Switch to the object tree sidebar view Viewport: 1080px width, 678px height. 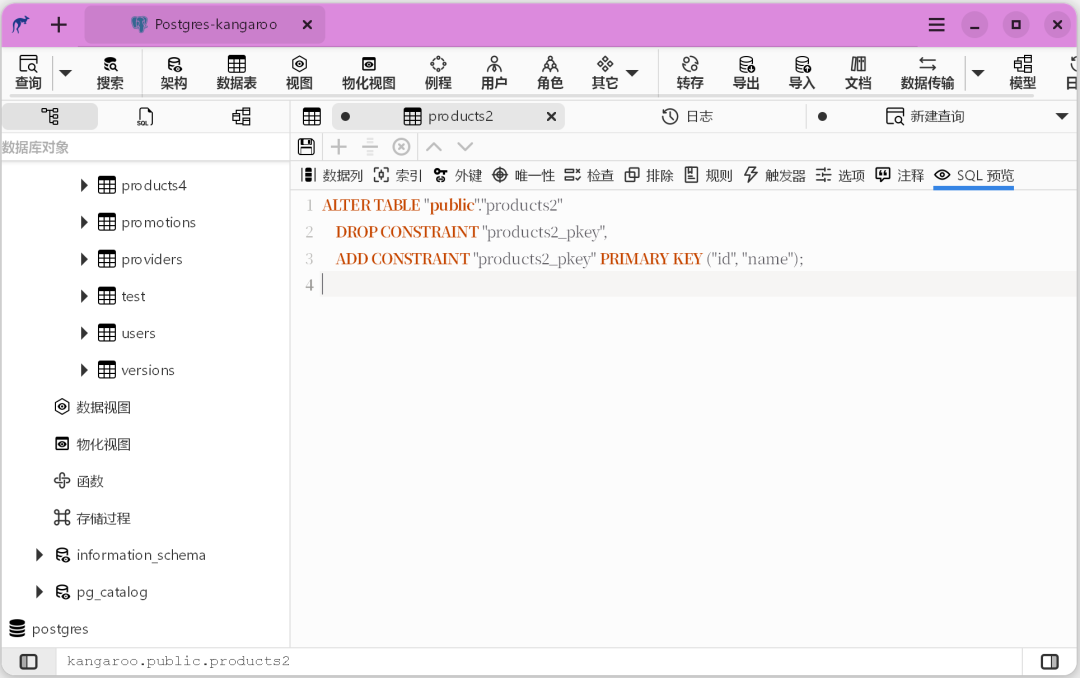50,116
